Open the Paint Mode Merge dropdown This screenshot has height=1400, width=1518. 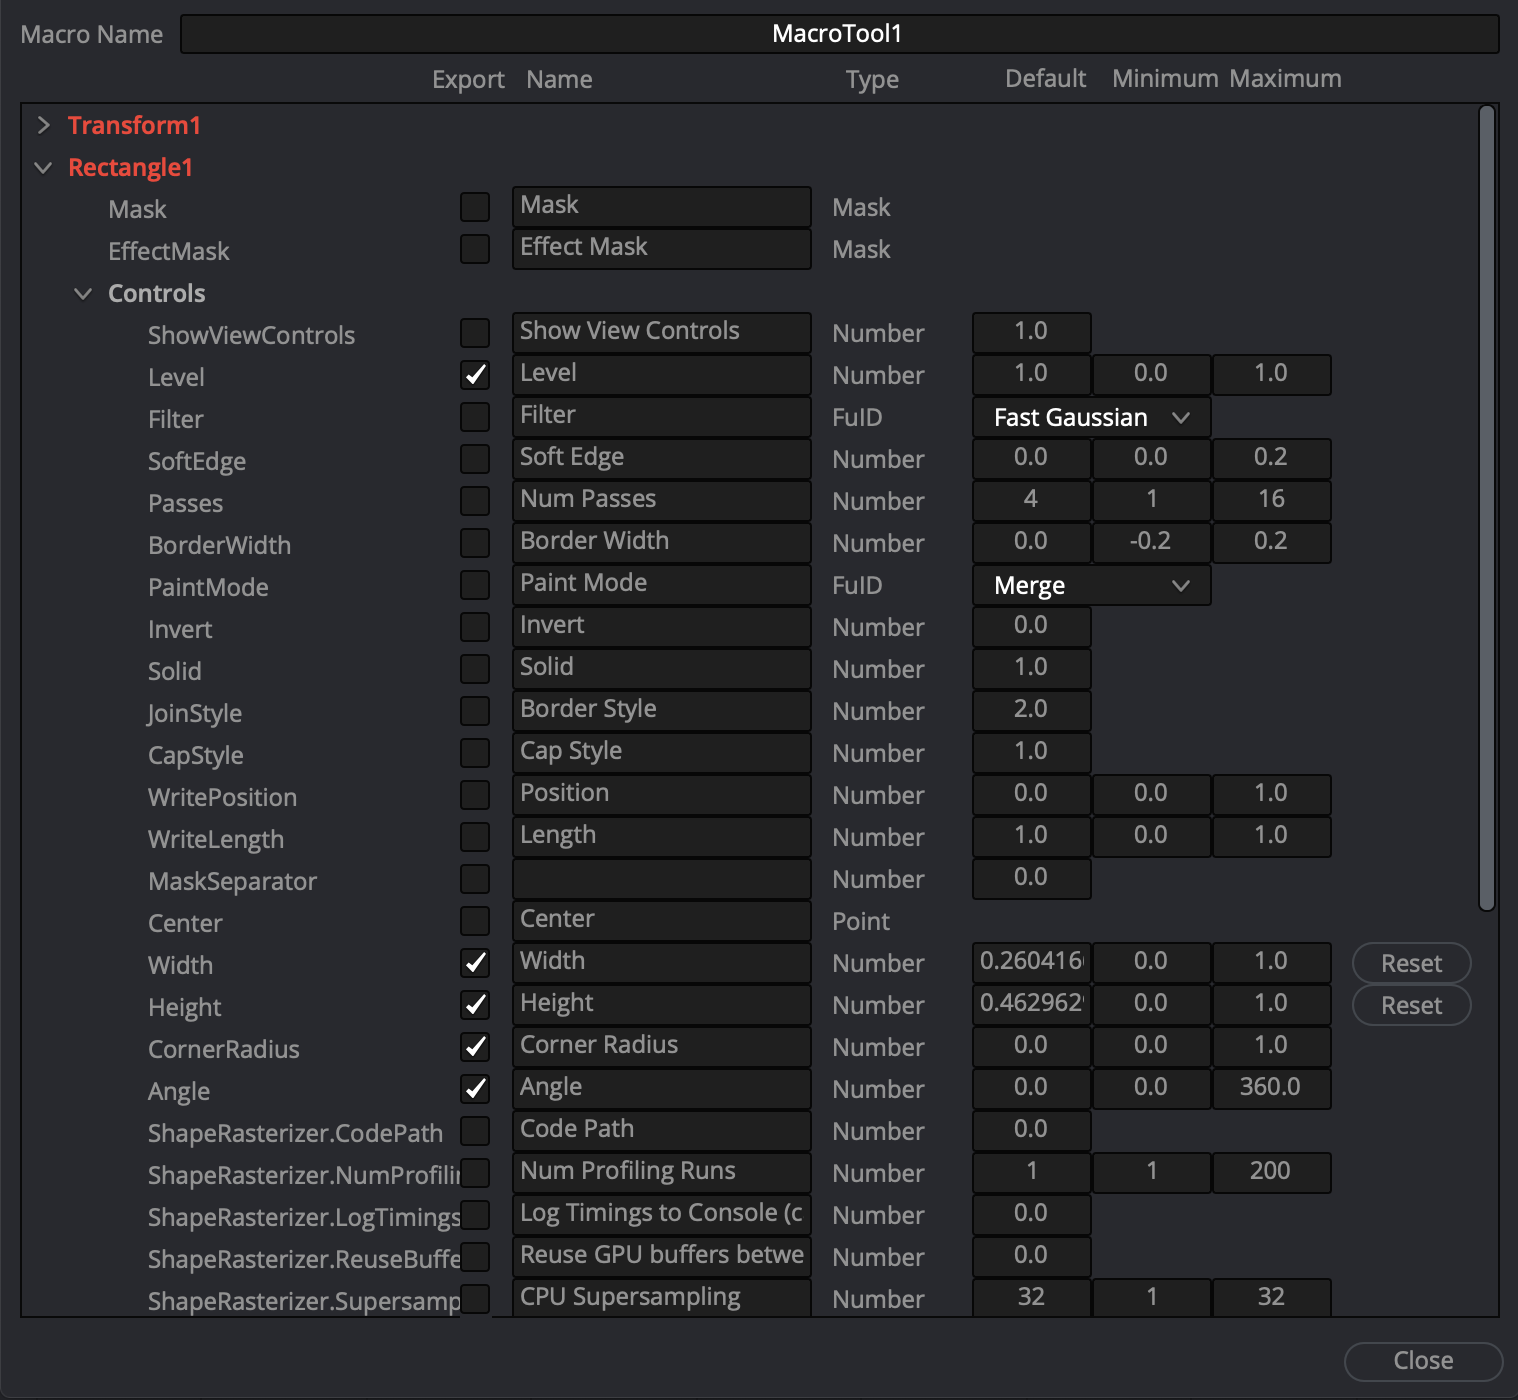(x=1091, y=585)
